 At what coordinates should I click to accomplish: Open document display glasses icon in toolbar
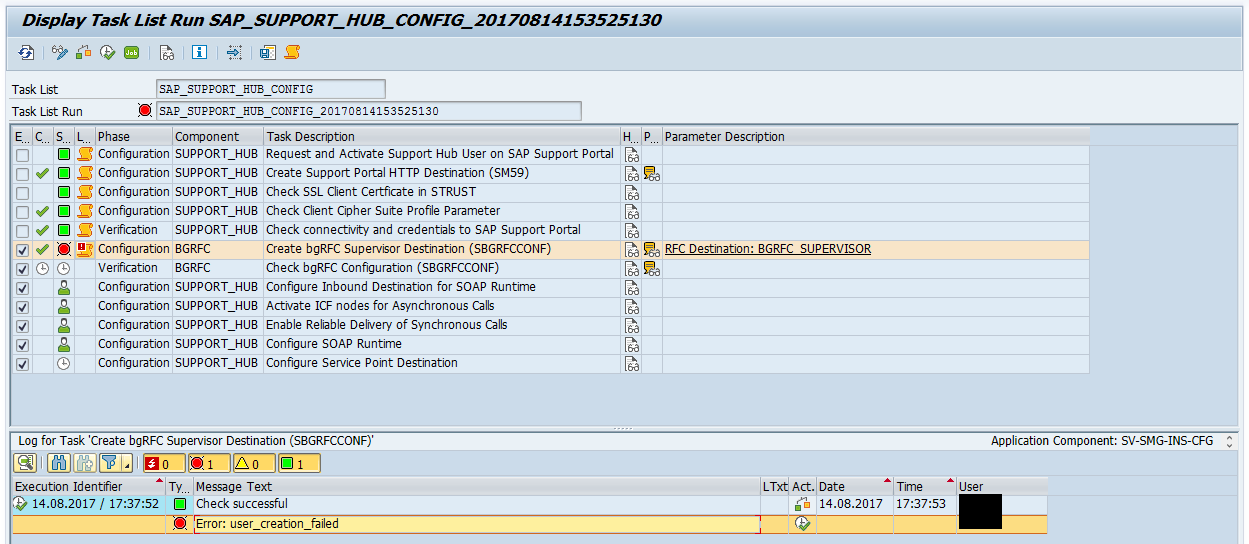(167, 52)
